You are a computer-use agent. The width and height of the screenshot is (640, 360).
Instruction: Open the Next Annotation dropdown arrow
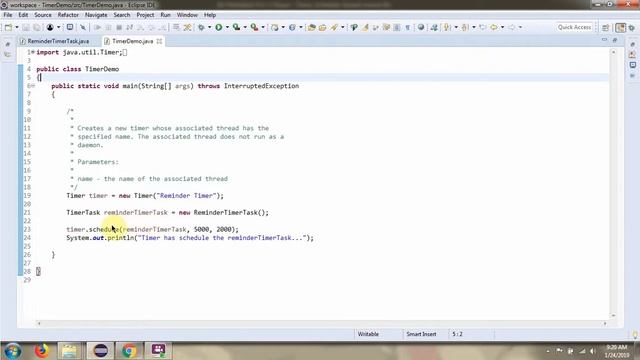(456, 27)
